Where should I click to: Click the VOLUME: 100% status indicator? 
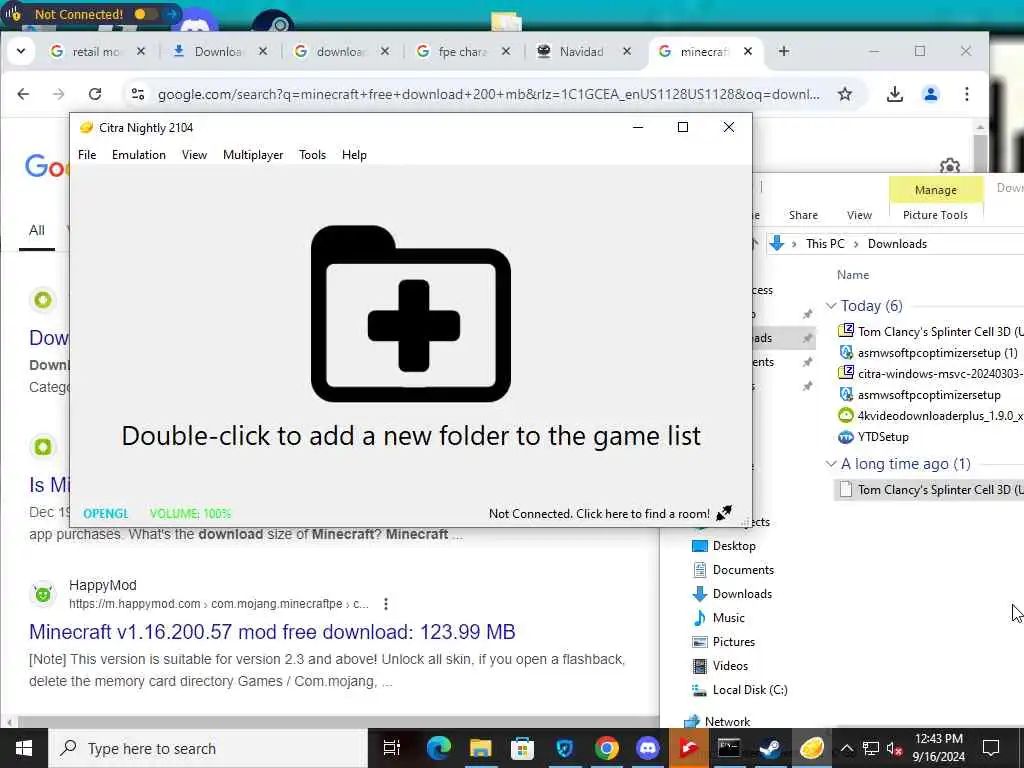pos(191,513)
